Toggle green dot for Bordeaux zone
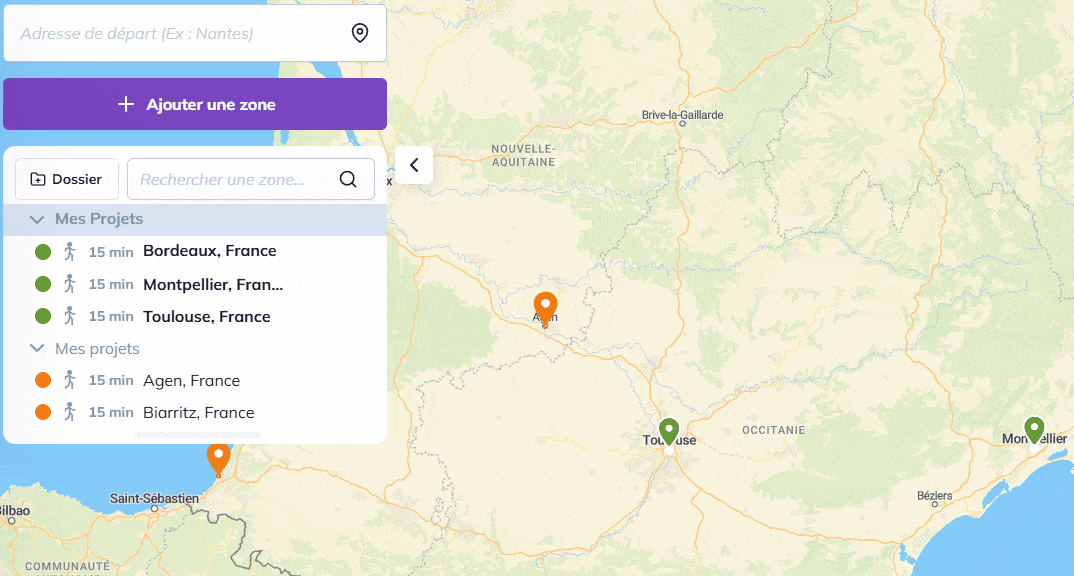The image size is (1074, 576). click(x=43, y=252)
